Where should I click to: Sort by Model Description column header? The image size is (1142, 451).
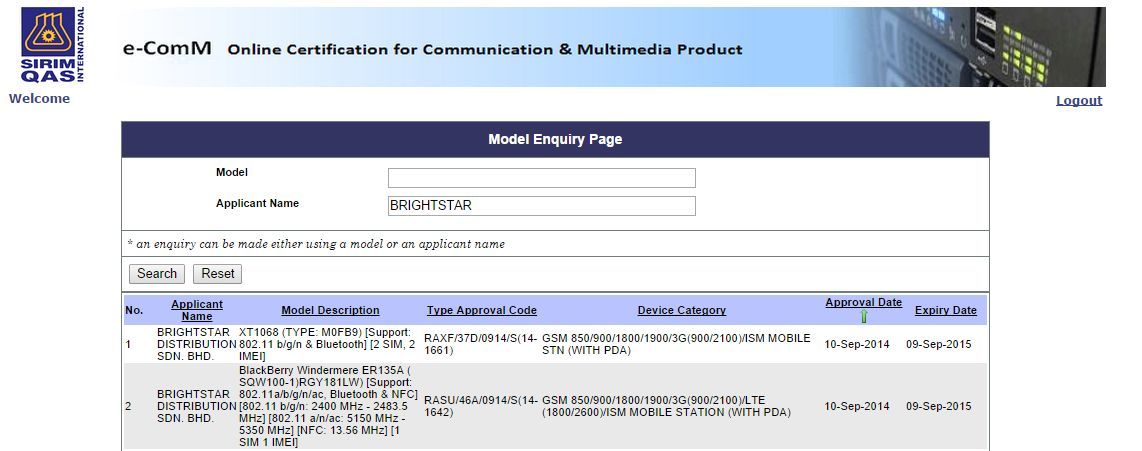330,310
